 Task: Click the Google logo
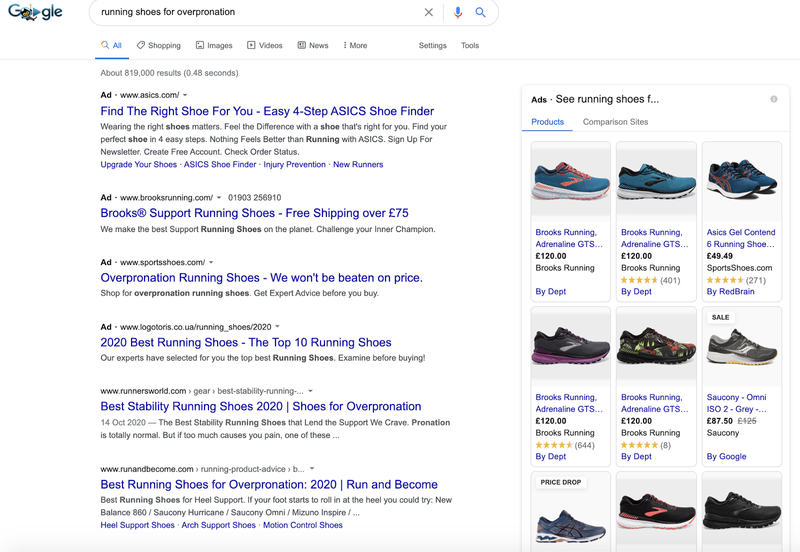pyautogui.click(x=35, y=12)
